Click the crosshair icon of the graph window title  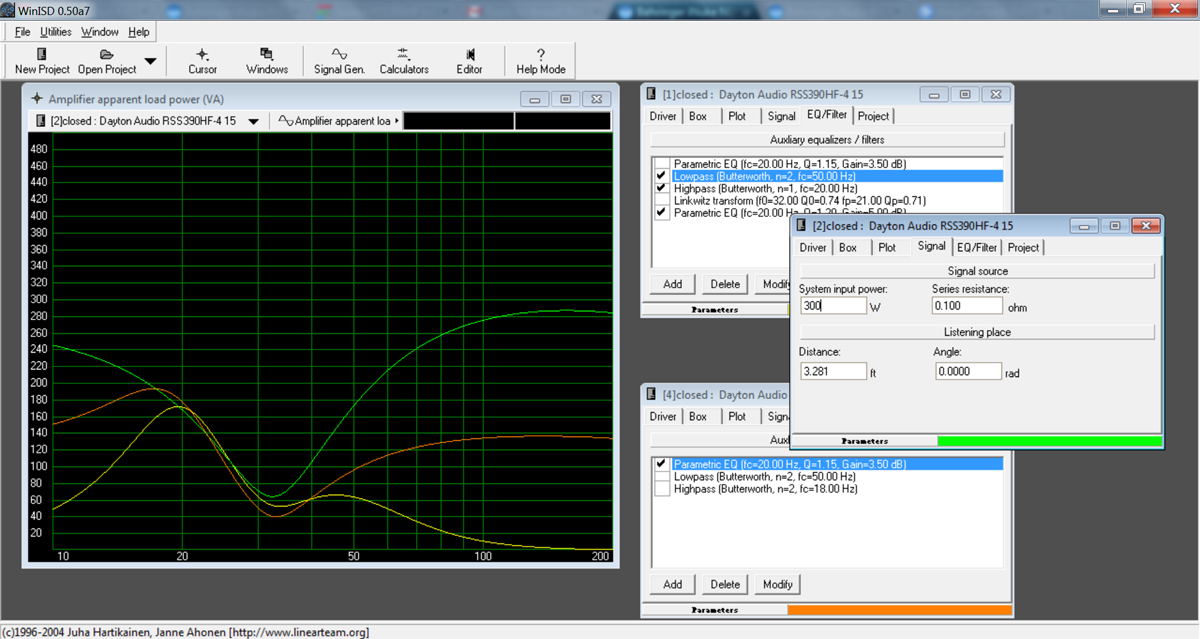[37, 99]
